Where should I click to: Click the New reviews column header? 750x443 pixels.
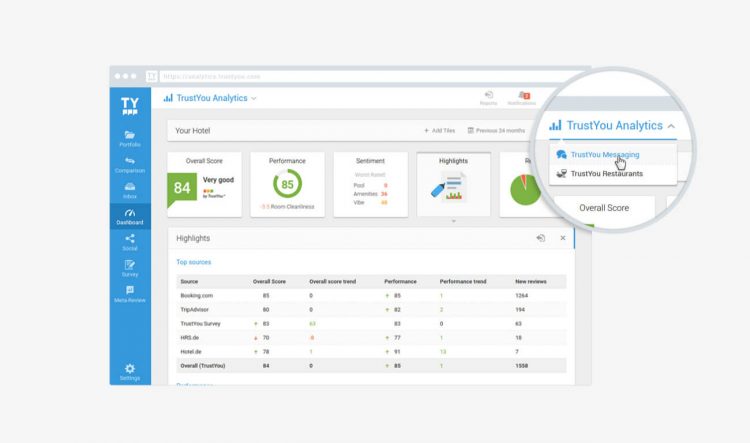pos(530,281)
